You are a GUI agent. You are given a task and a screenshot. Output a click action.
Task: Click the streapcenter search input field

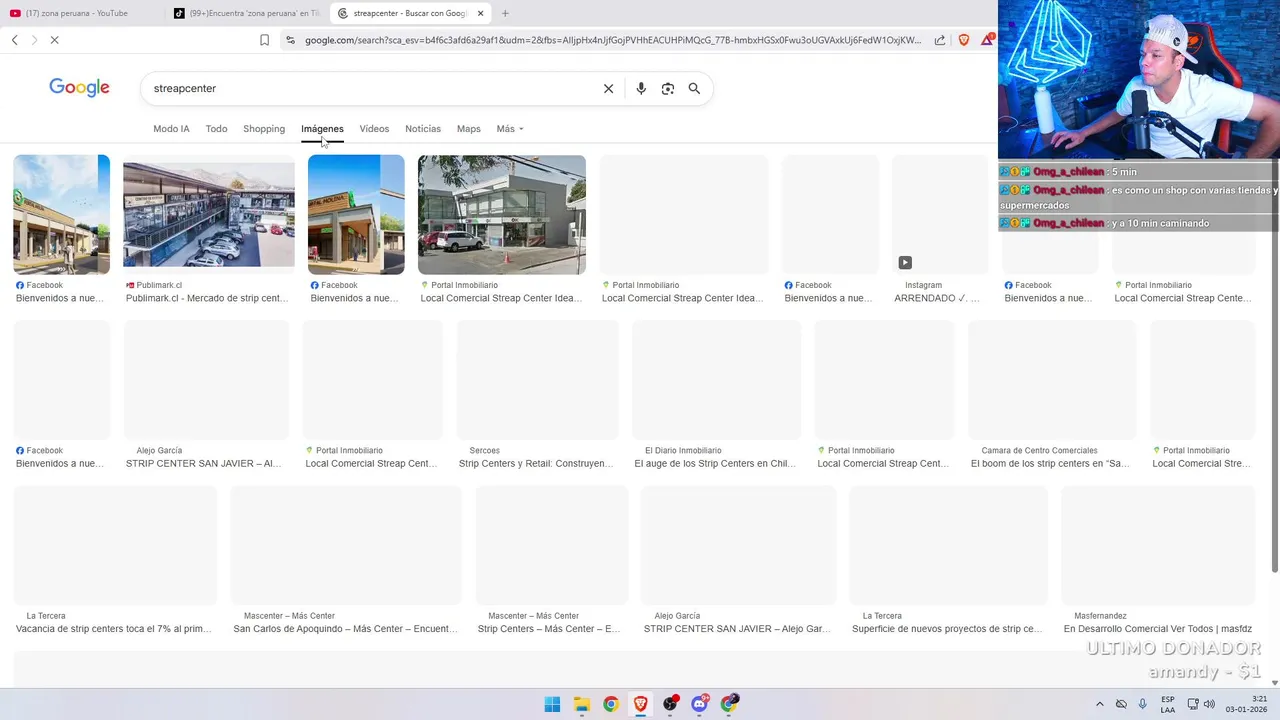point(370,88)
